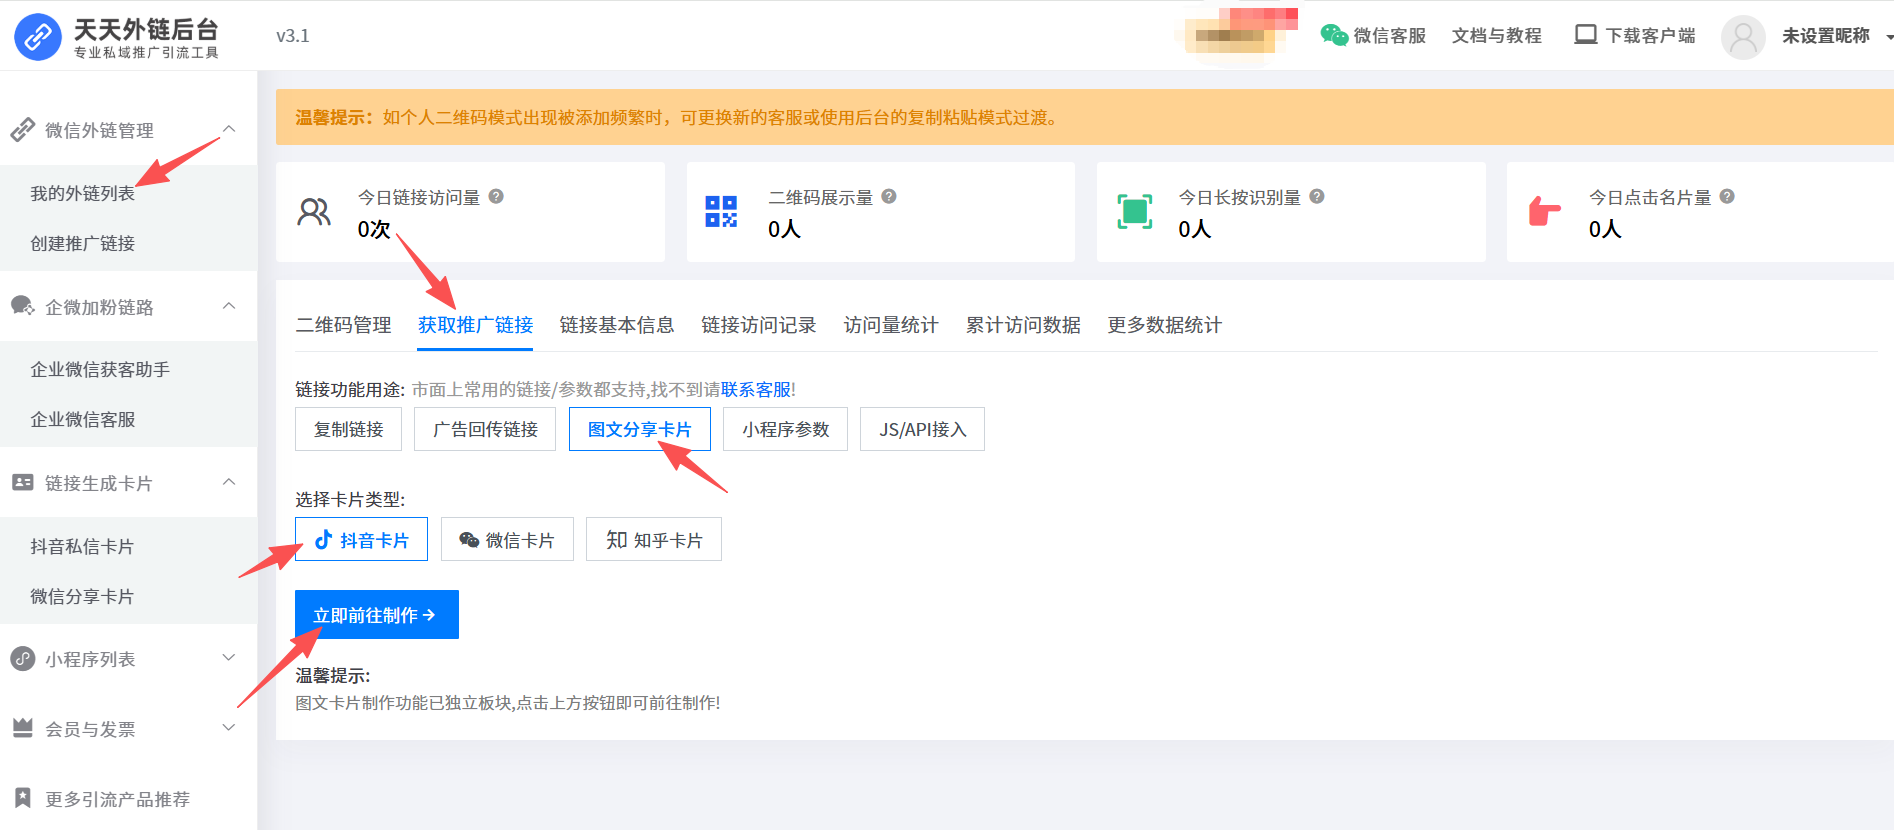
Task: Open 抖音私信卡片 in the sidebar
Action: [x=82, y=546]
